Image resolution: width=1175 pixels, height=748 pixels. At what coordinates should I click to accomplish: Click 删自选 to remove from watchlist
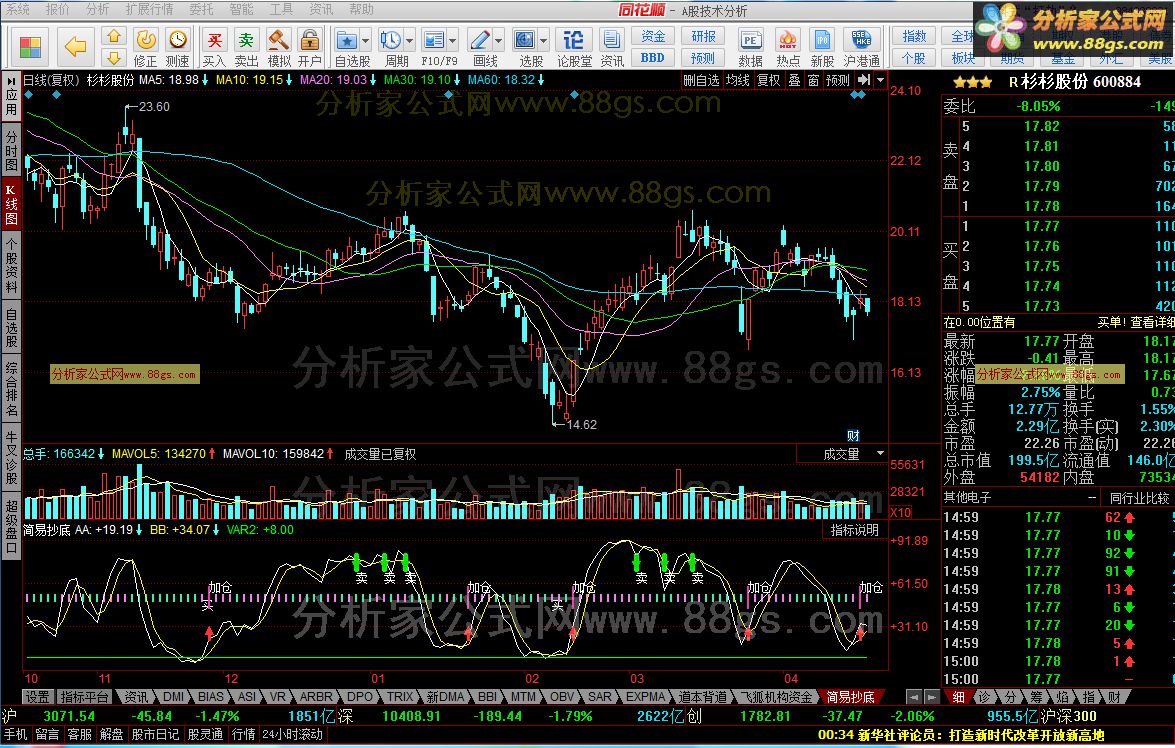click(x=701, y=80)
